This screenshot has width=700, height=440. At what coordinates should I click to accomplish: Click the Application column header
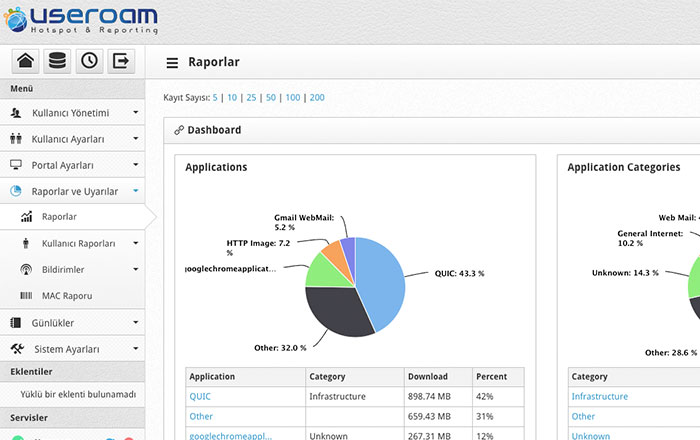(x=246, y=377)
